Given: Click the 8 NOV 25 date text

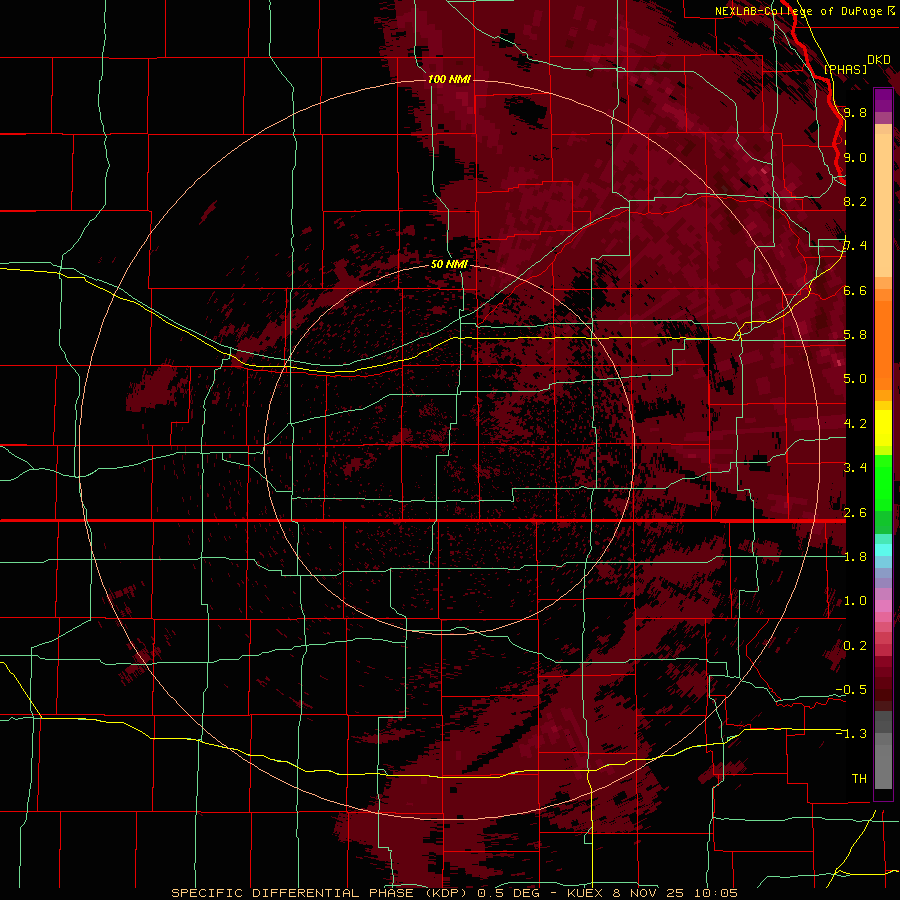Looking at the screenshot, I should click(651, 893).
